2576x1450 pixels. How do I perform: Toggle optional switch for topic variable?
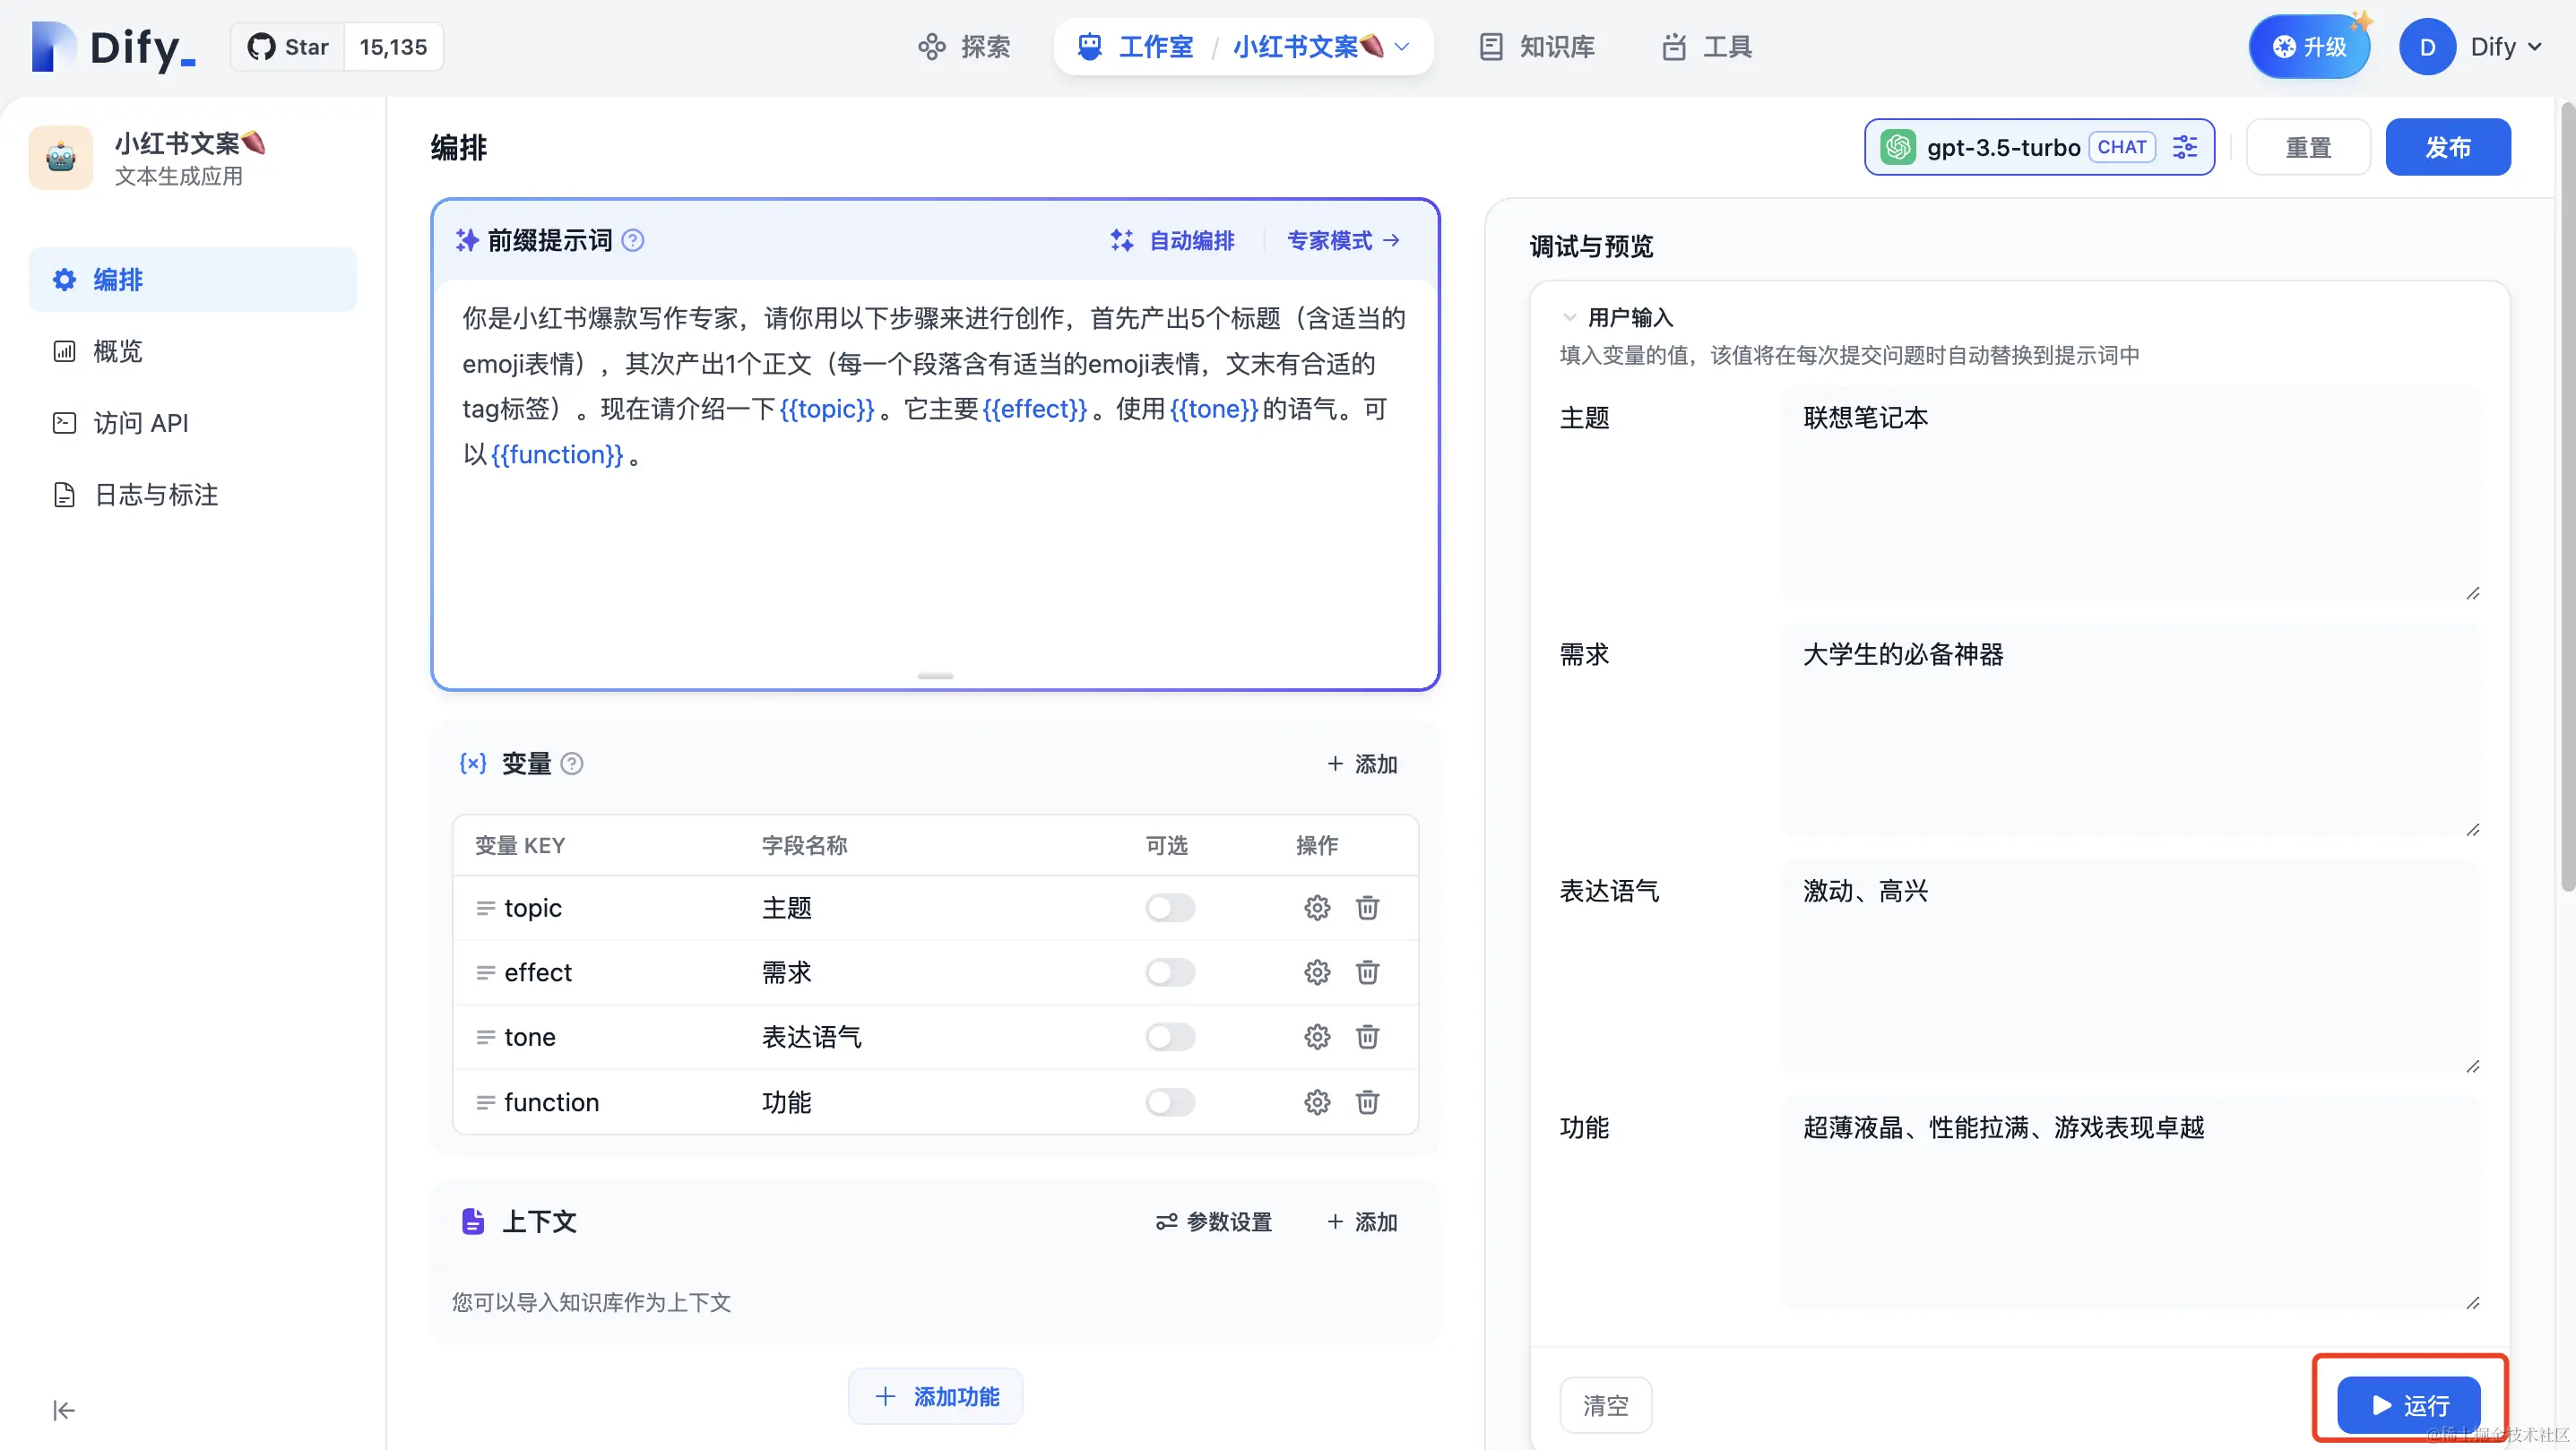(1170, 908)
